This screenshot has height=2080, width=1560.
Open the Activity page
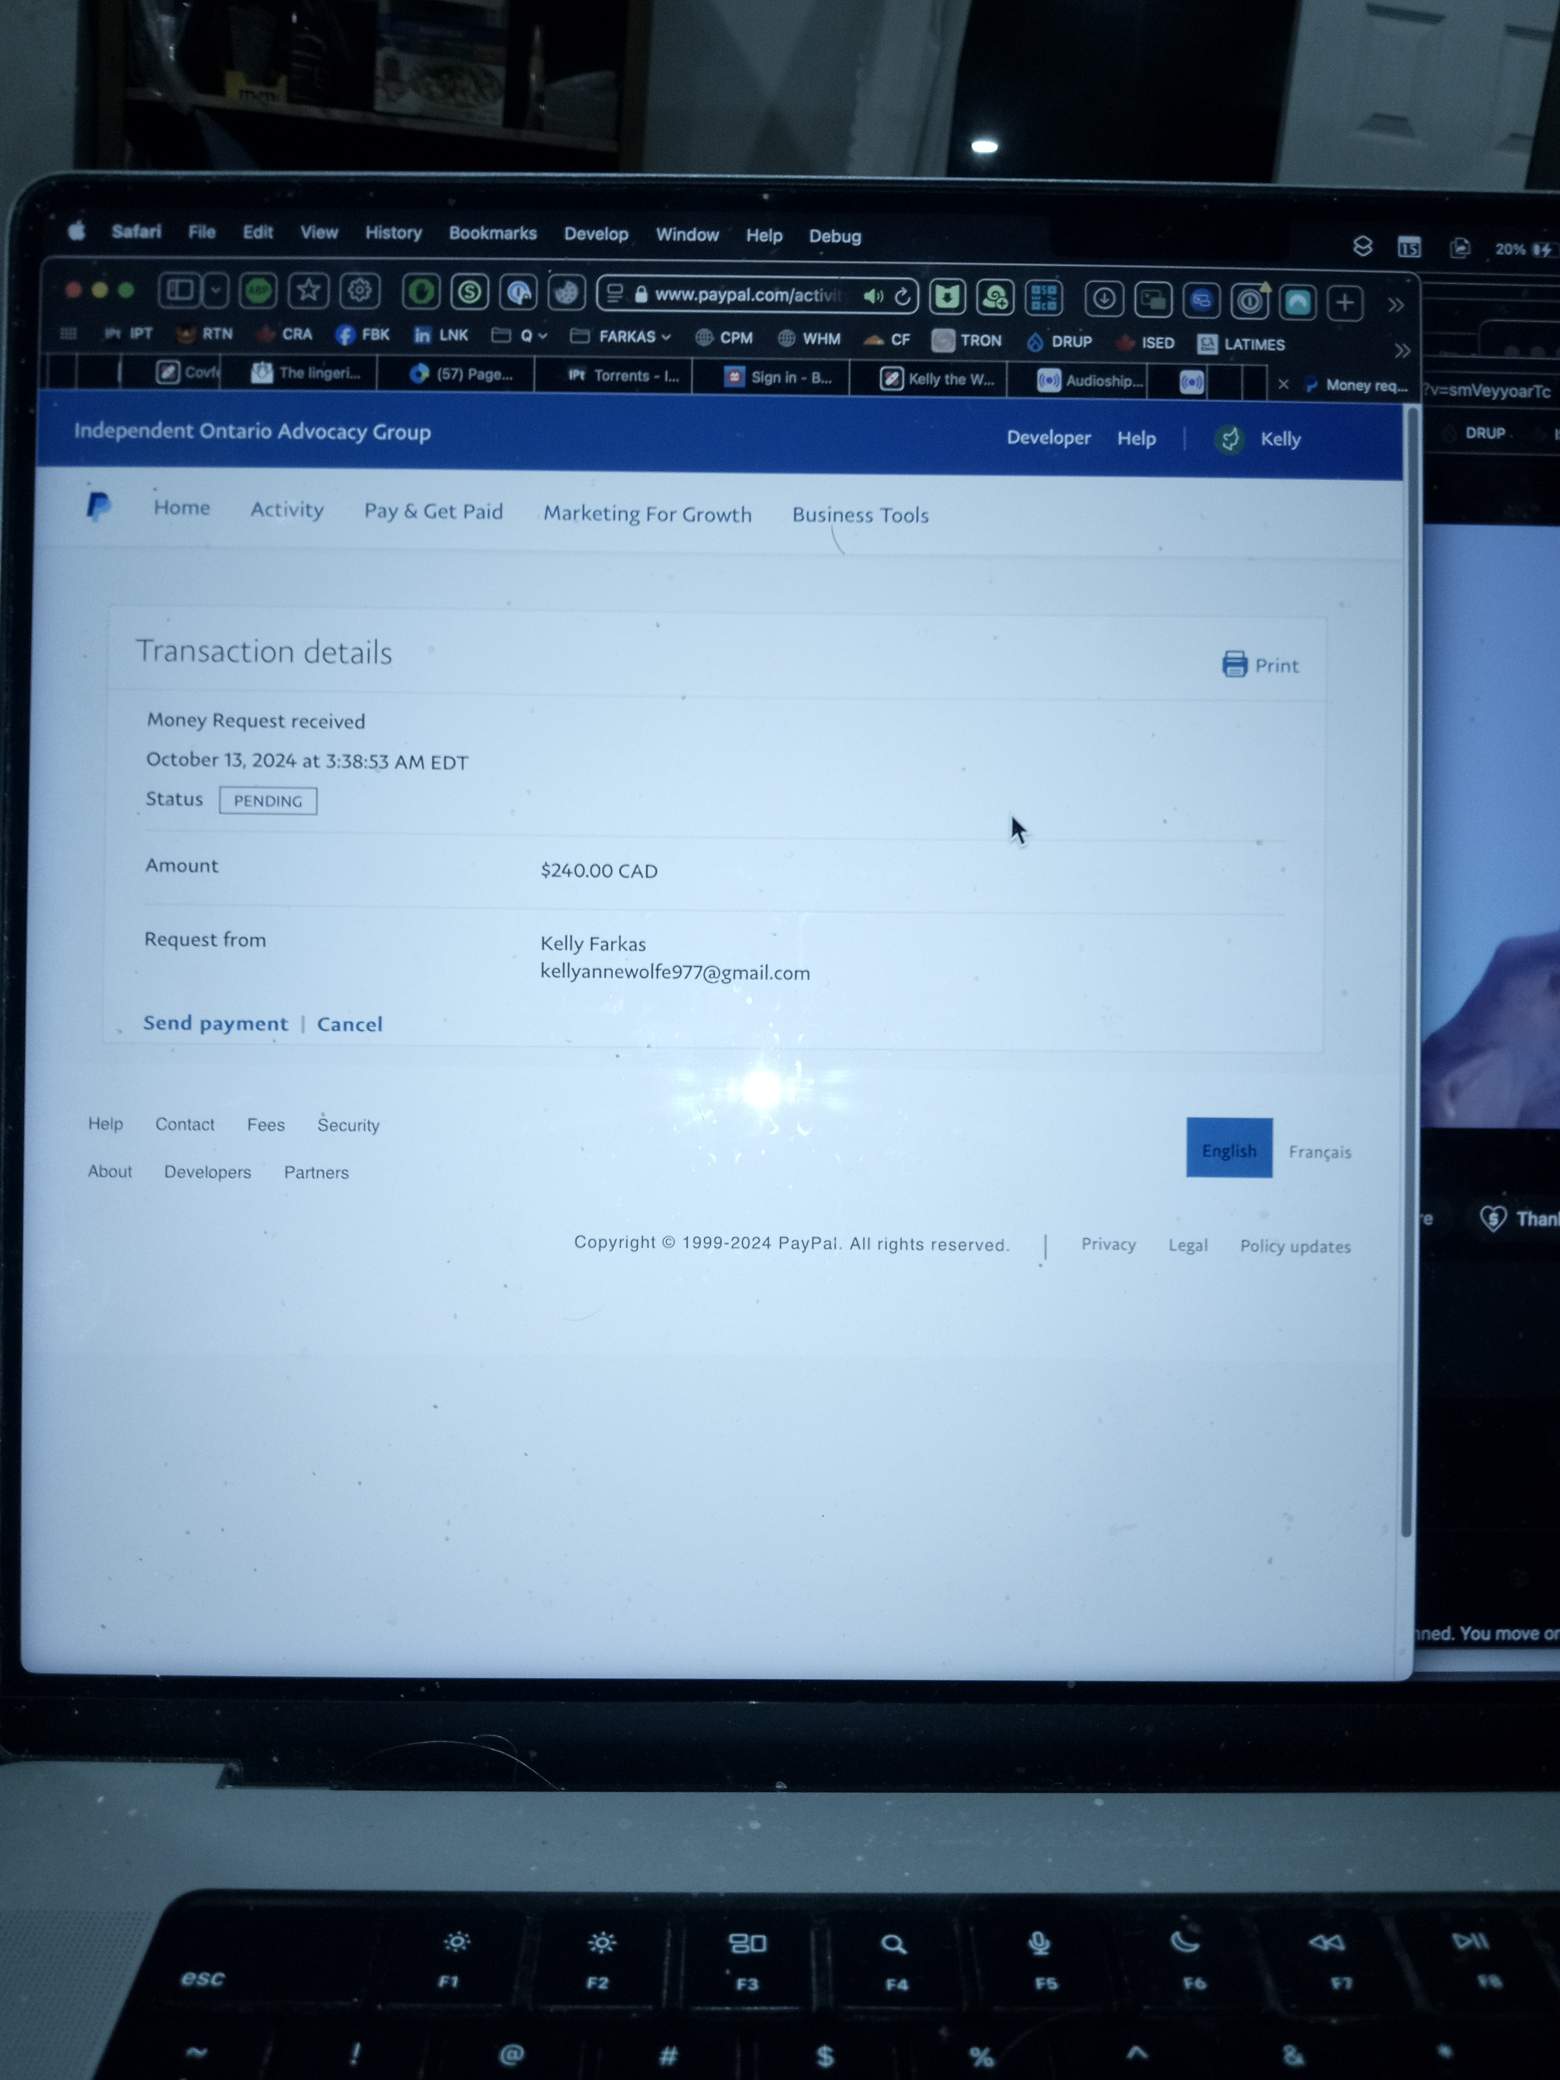pyautogui.click(x=287, y=509)
